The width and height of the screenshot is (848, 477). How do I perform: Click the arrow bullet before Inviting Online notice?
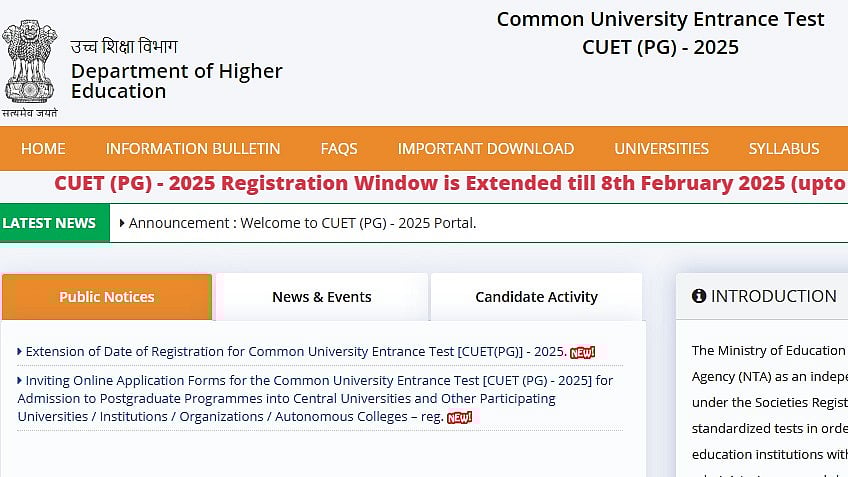click(x=20, y=381)
